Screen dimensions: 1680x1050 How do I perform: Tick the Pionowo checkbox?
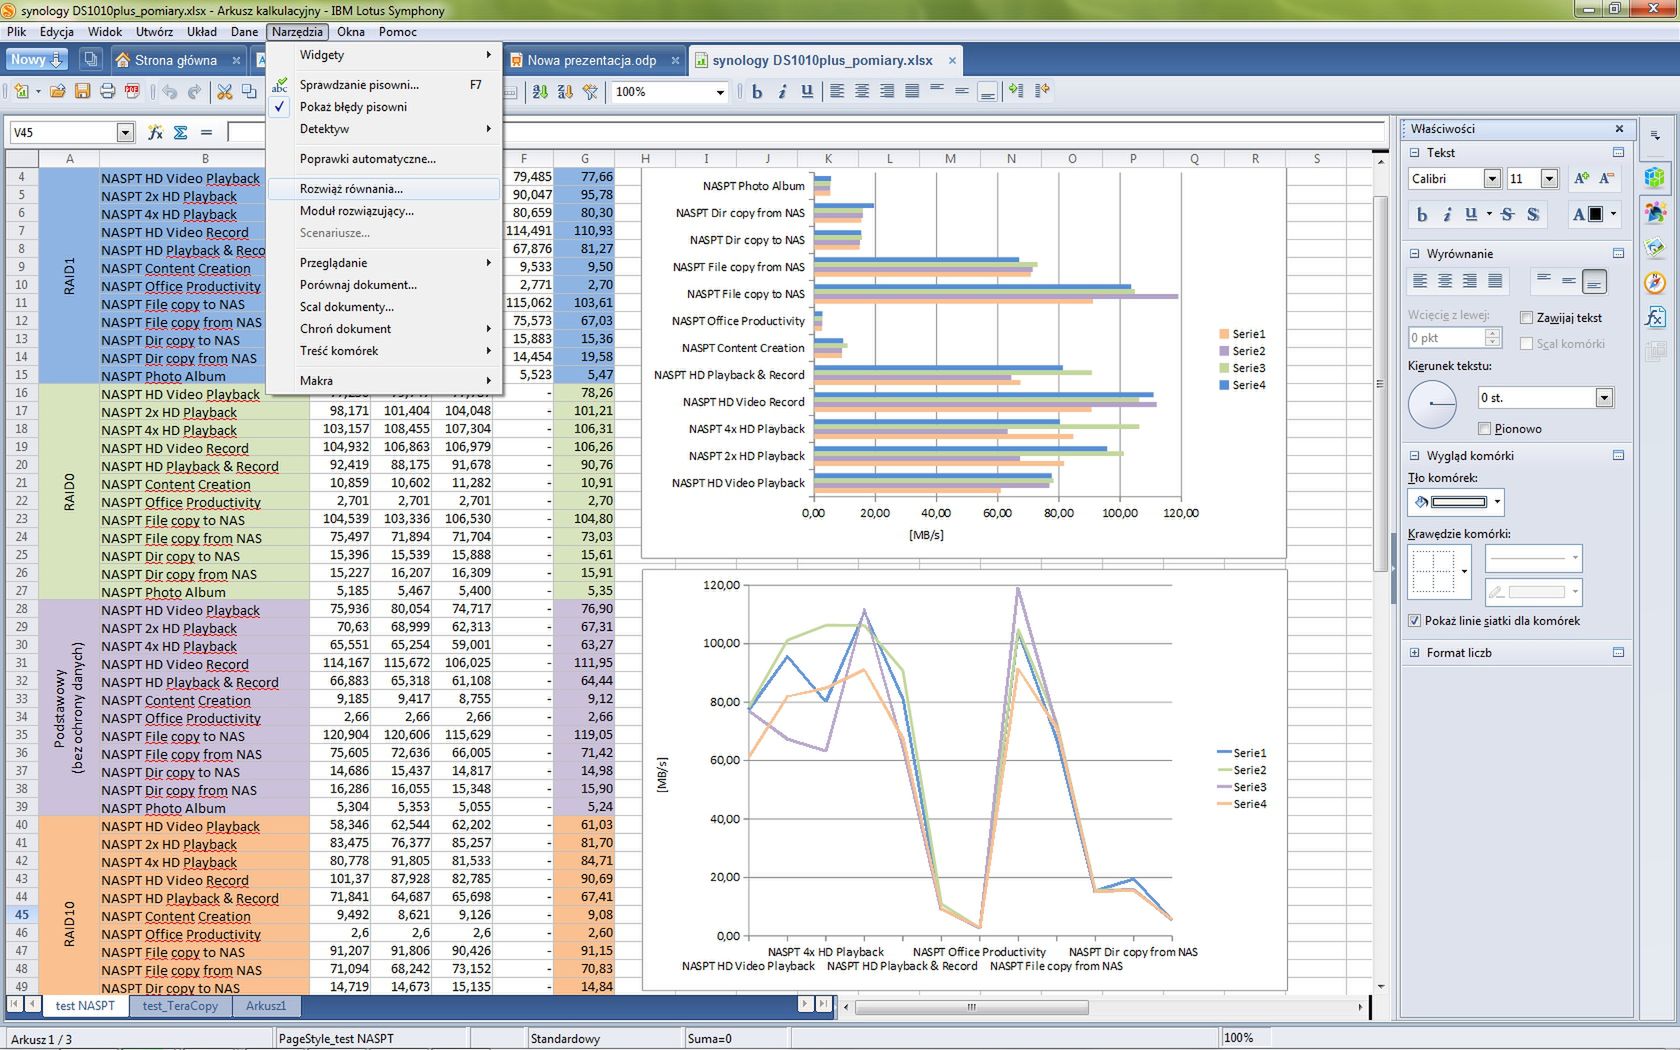point(1484,429)
